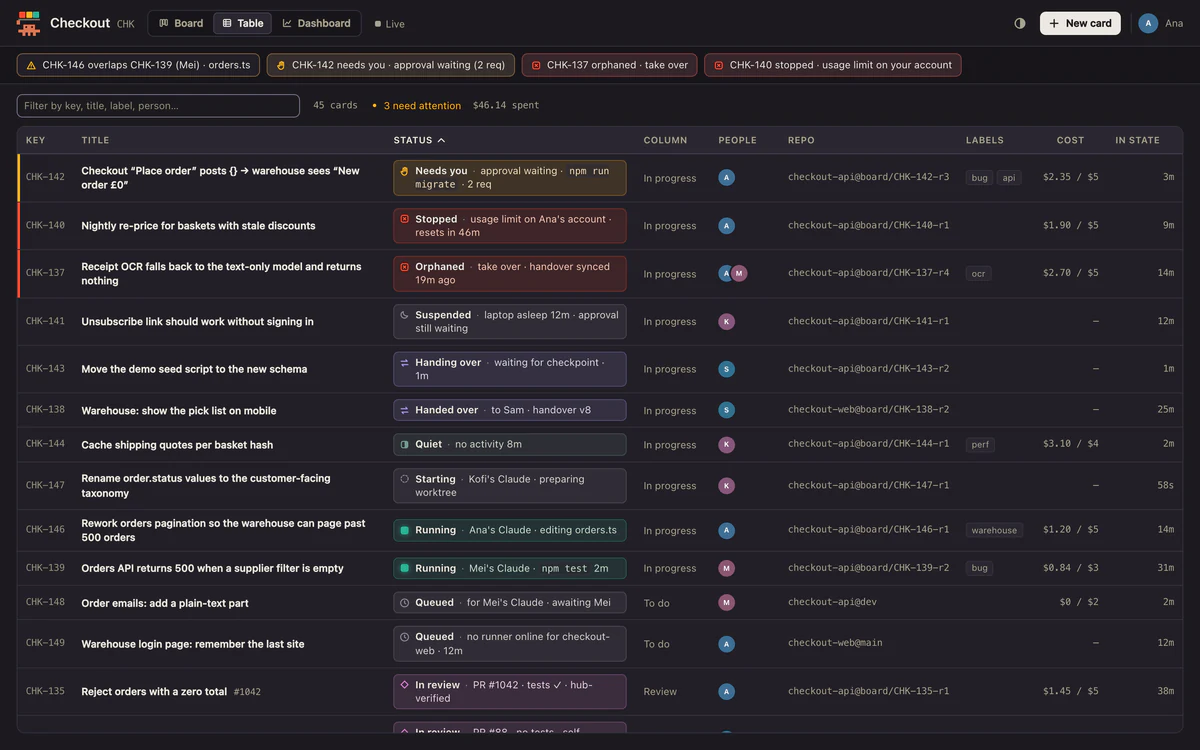This screenshot has height=750, width=1200.
Task: Click the Handing over arrows icon for CHK-143
Action: (405, 363)
